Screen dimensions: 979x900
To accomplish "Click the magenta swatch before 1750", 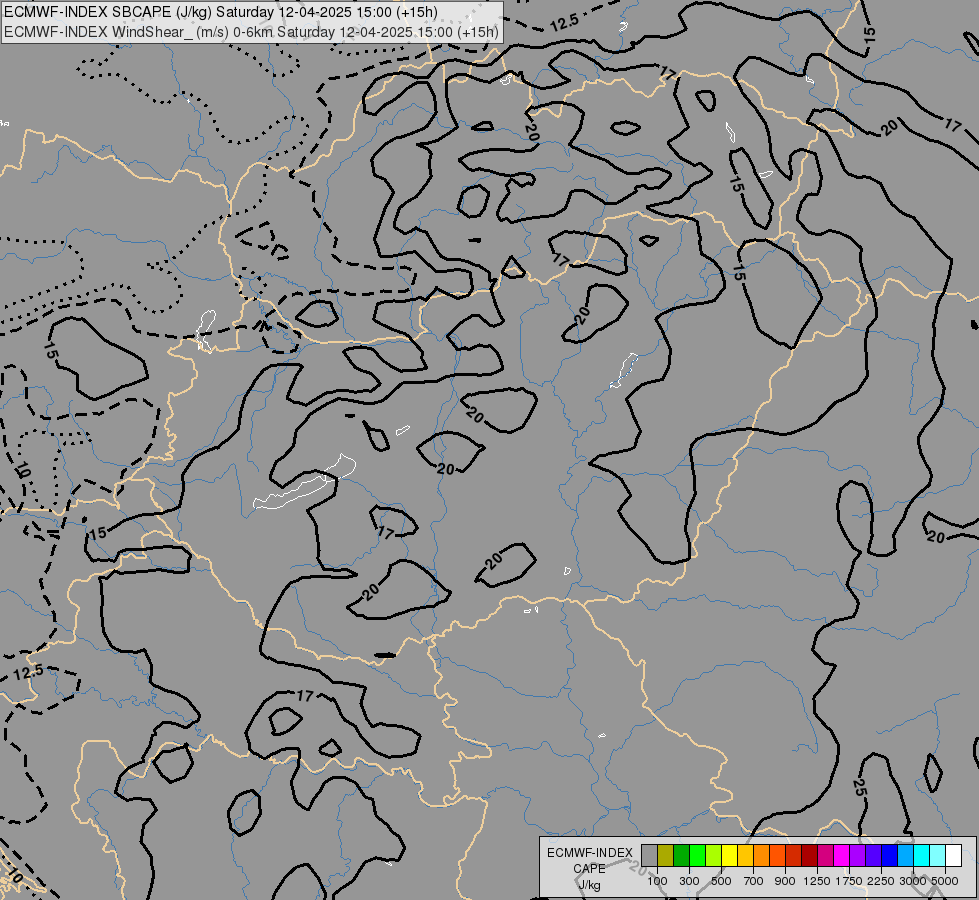I will click(x=842, y=856).
